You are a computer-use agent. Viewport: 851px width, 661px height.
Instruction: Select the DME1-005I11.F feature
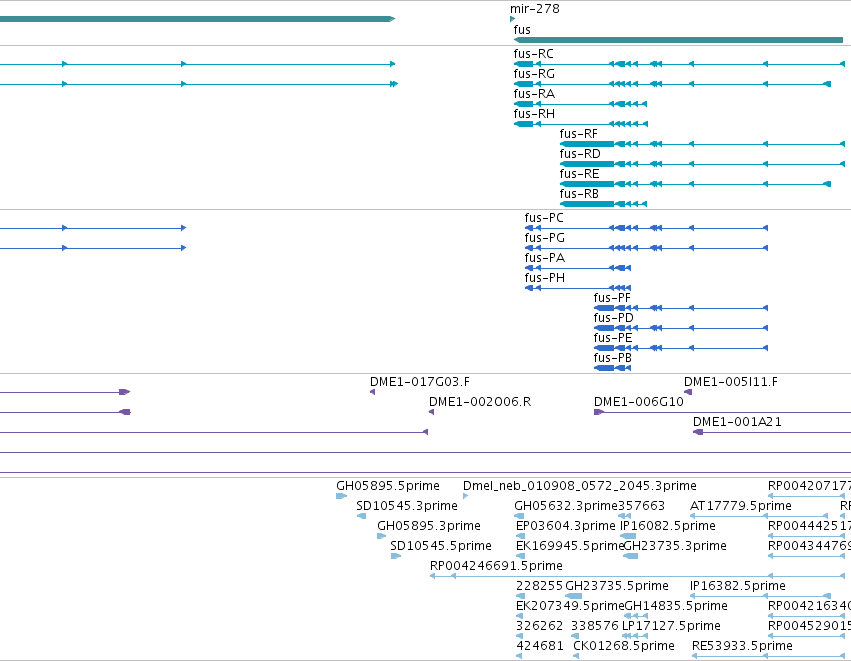click(688, 392)
